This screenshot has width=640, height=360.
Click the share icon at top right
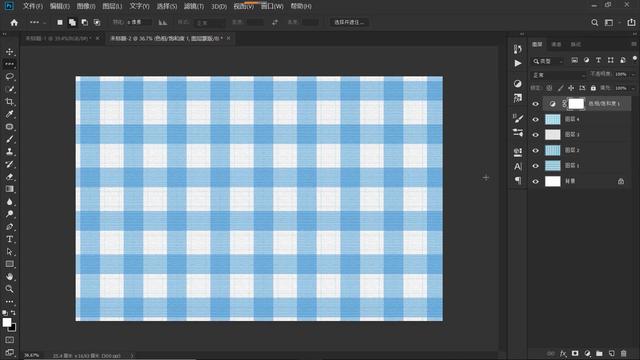coord(631,22)
